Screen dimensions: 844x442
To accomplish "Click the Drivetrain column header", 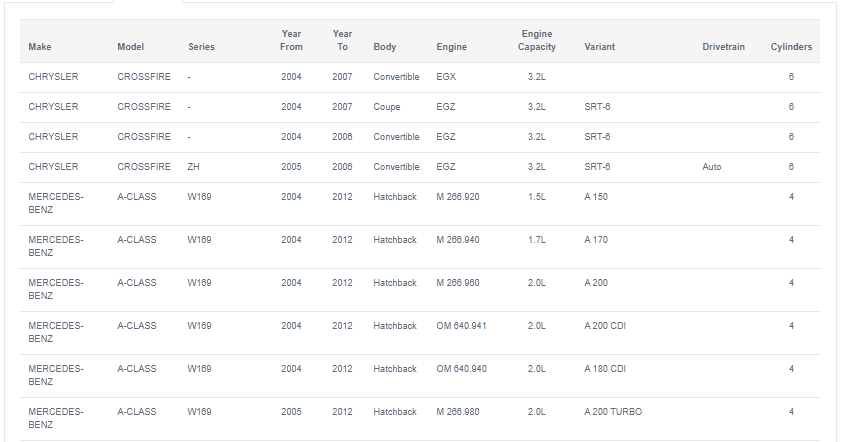I will [x=723, y=47].
